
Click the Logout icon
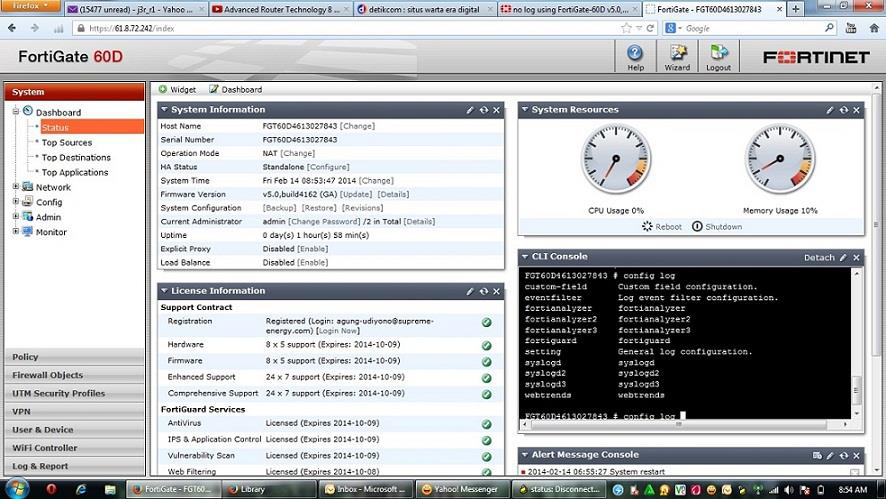[719, 57]
